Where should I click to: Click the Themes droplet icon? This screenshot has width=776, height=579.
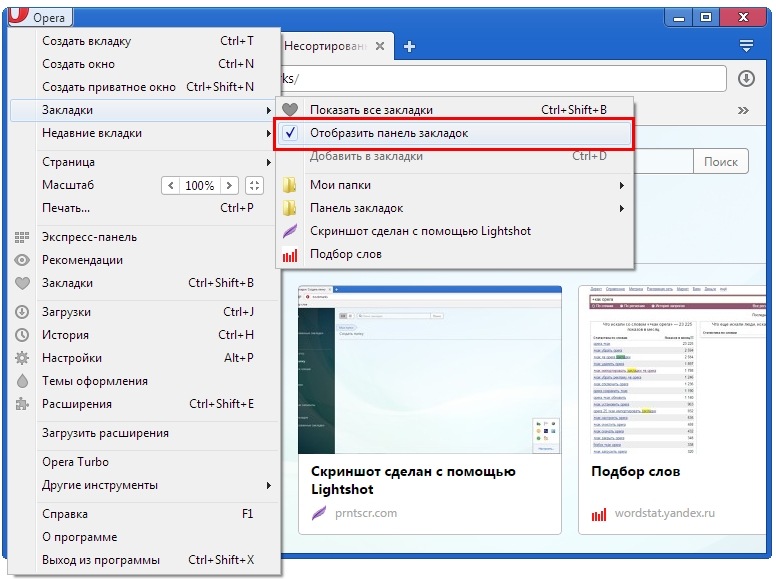22,381
